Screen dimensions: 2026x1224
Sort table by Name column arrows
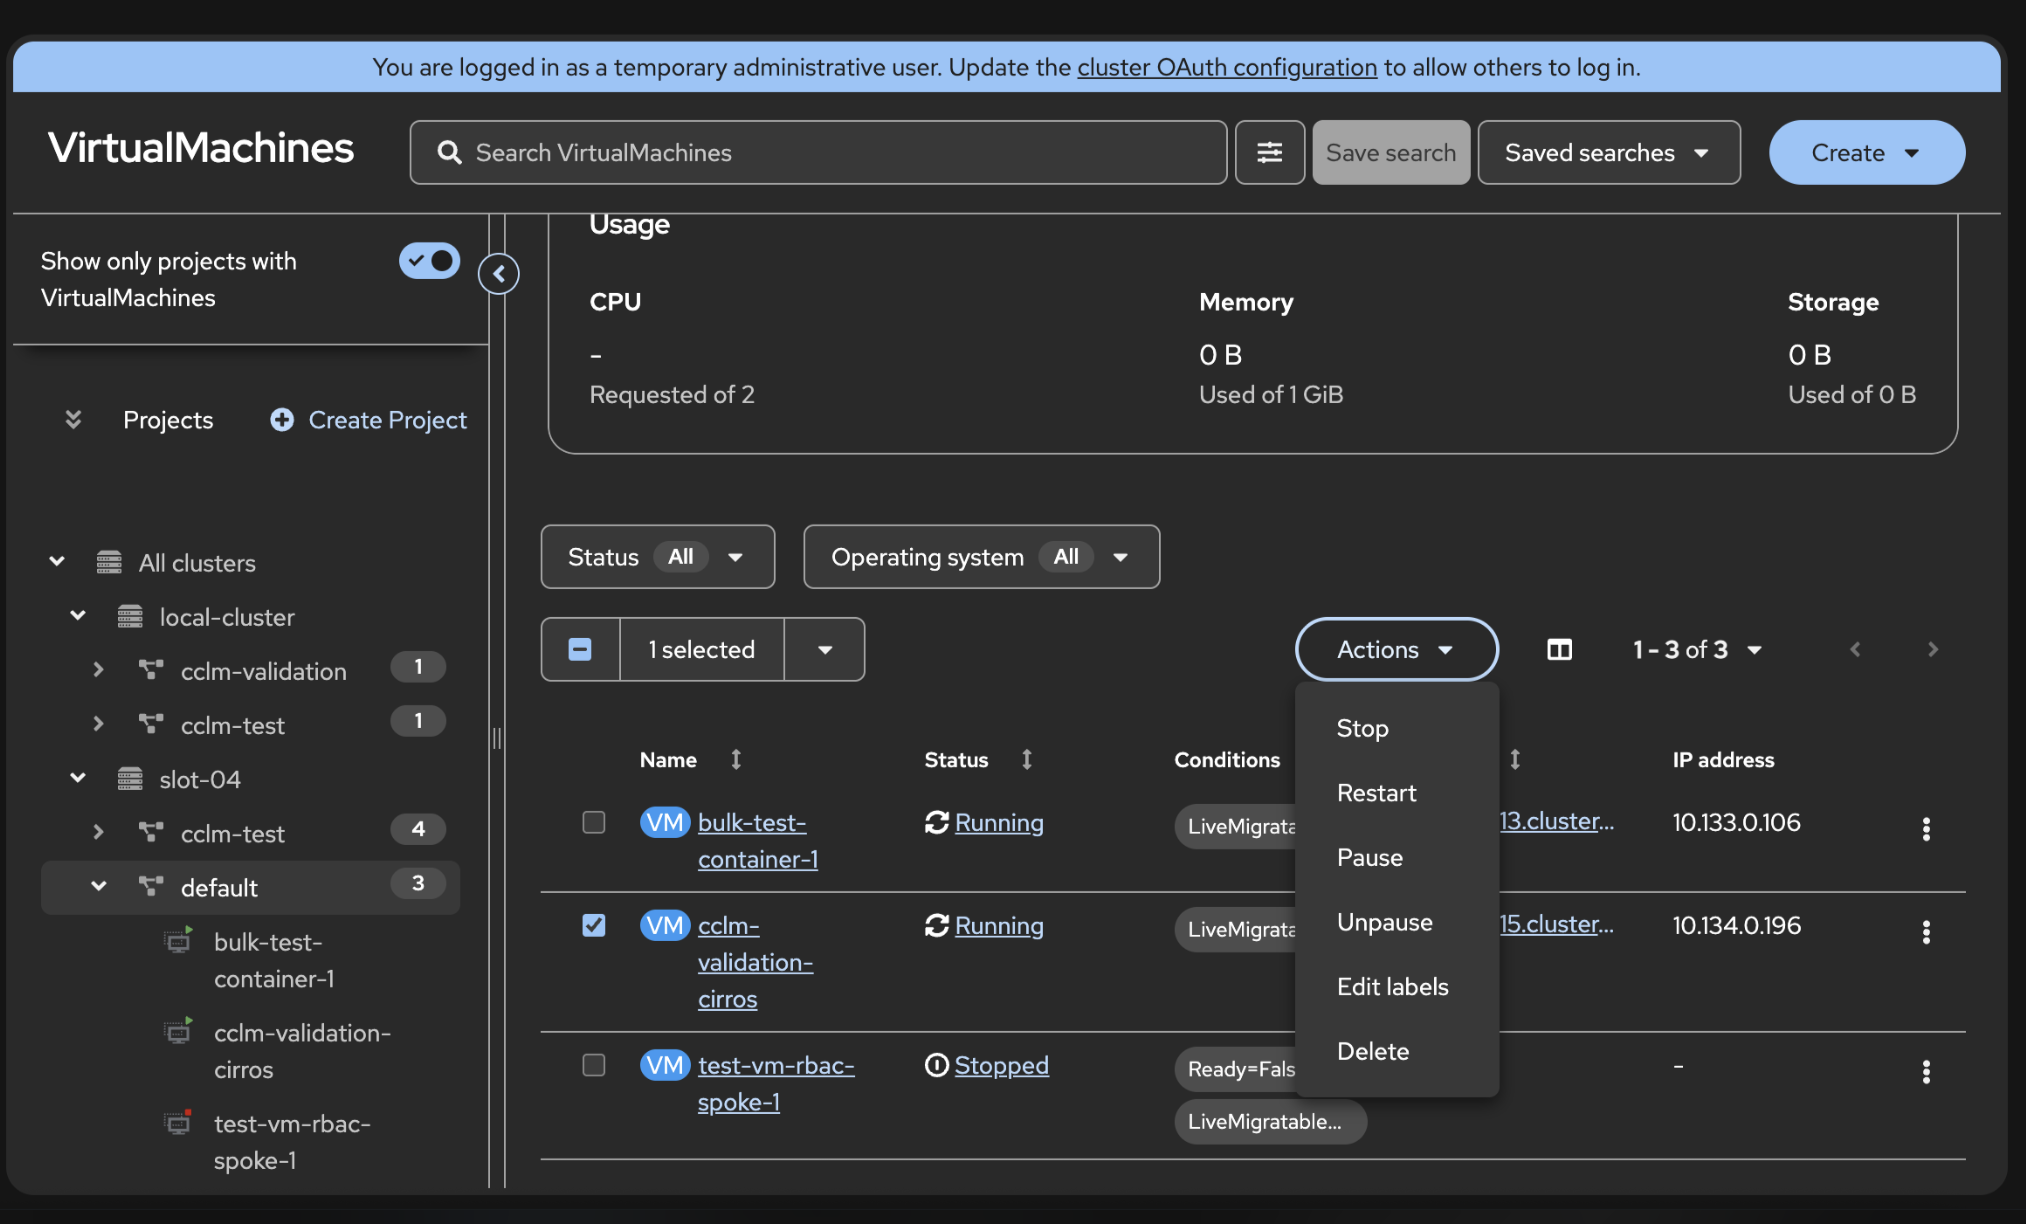point(736,759)
